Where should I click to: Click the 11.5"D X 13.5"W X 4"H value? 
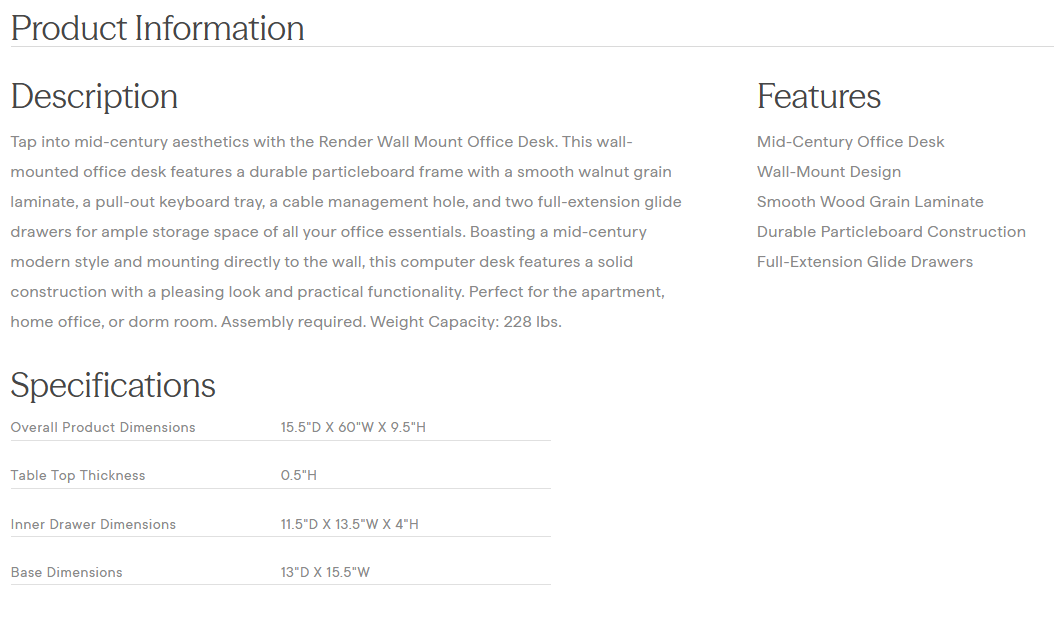349,524
